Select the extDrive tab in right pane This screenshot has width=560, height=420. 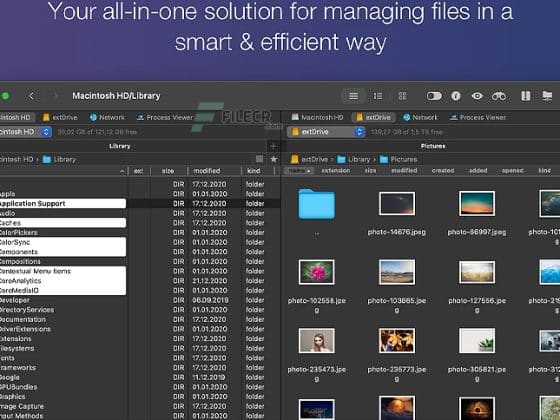click(x=373, y=117)
